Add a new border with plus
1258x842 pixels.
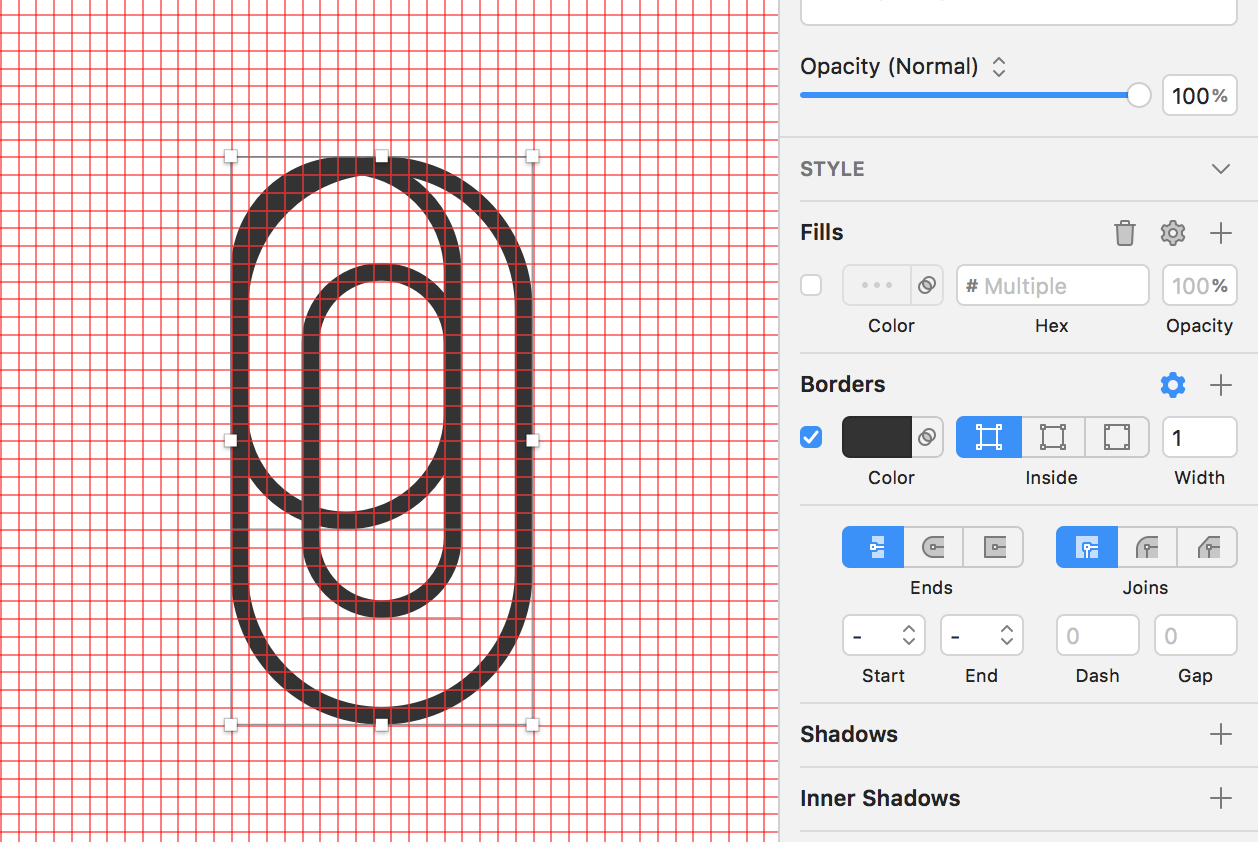1221,385
